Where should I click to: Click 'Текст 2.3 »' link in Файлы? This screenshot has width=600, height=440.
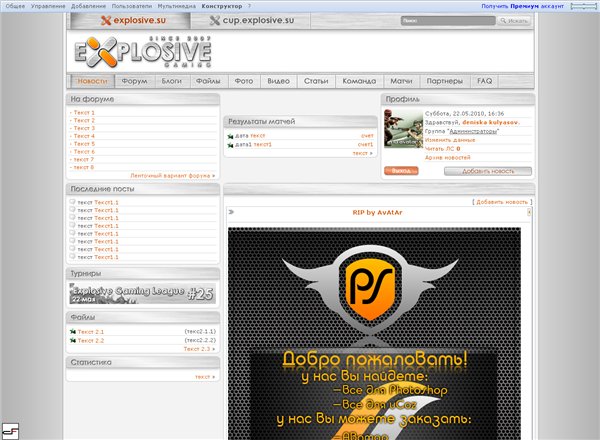pos(199,349)
